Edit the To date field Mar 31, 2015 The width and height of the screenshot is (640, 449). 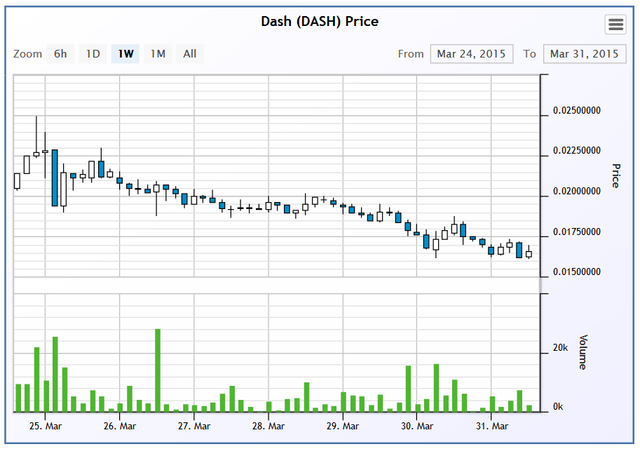coord(584,54)
